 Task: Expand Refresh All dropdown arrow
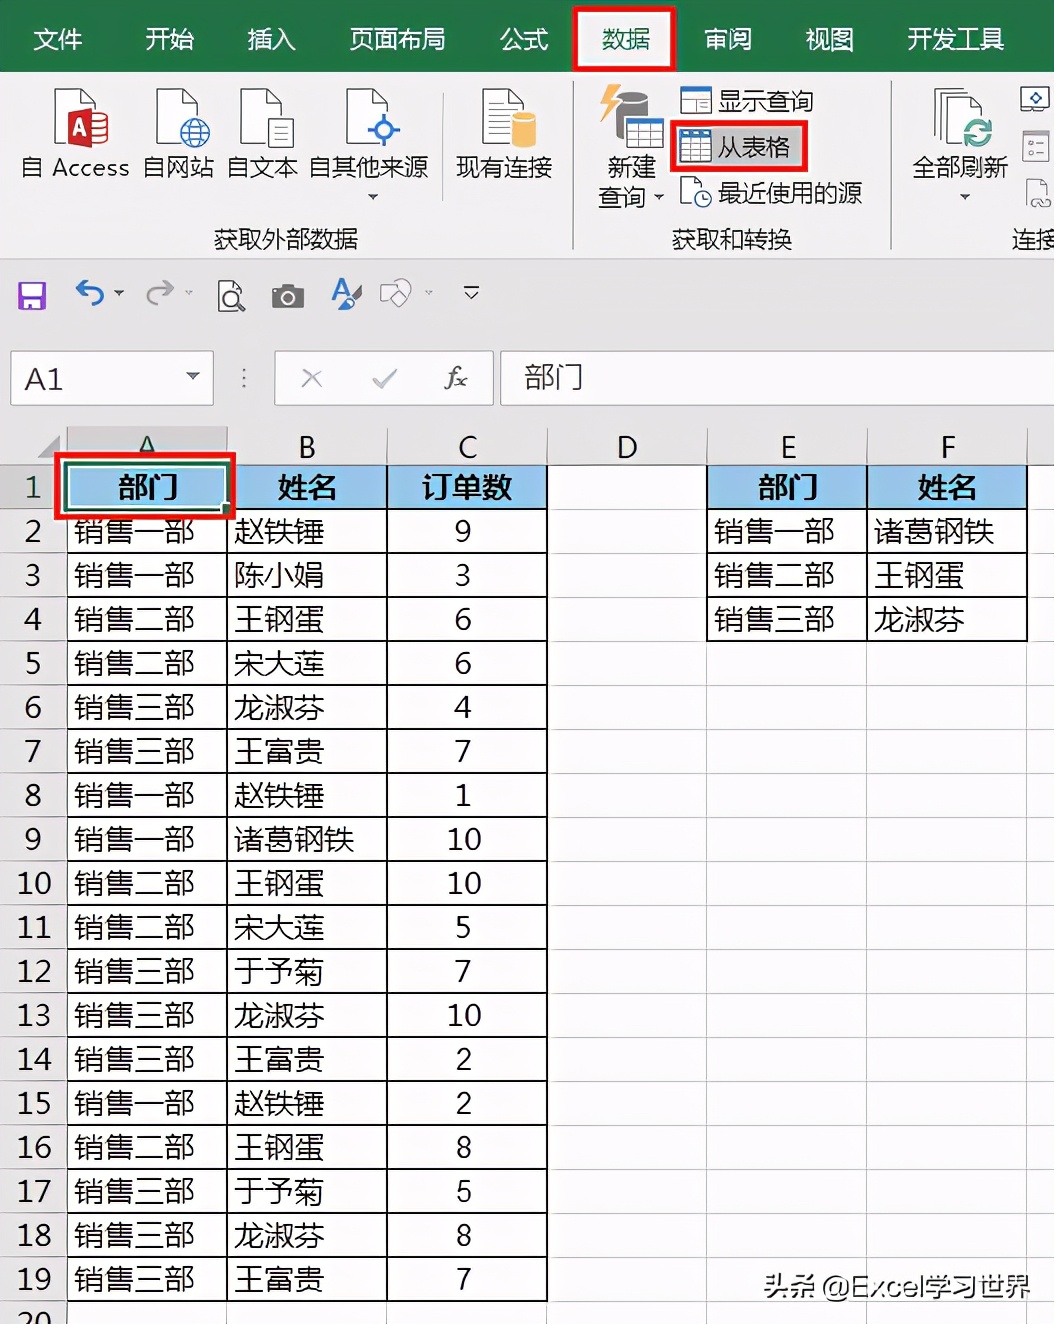click(965, 197)
